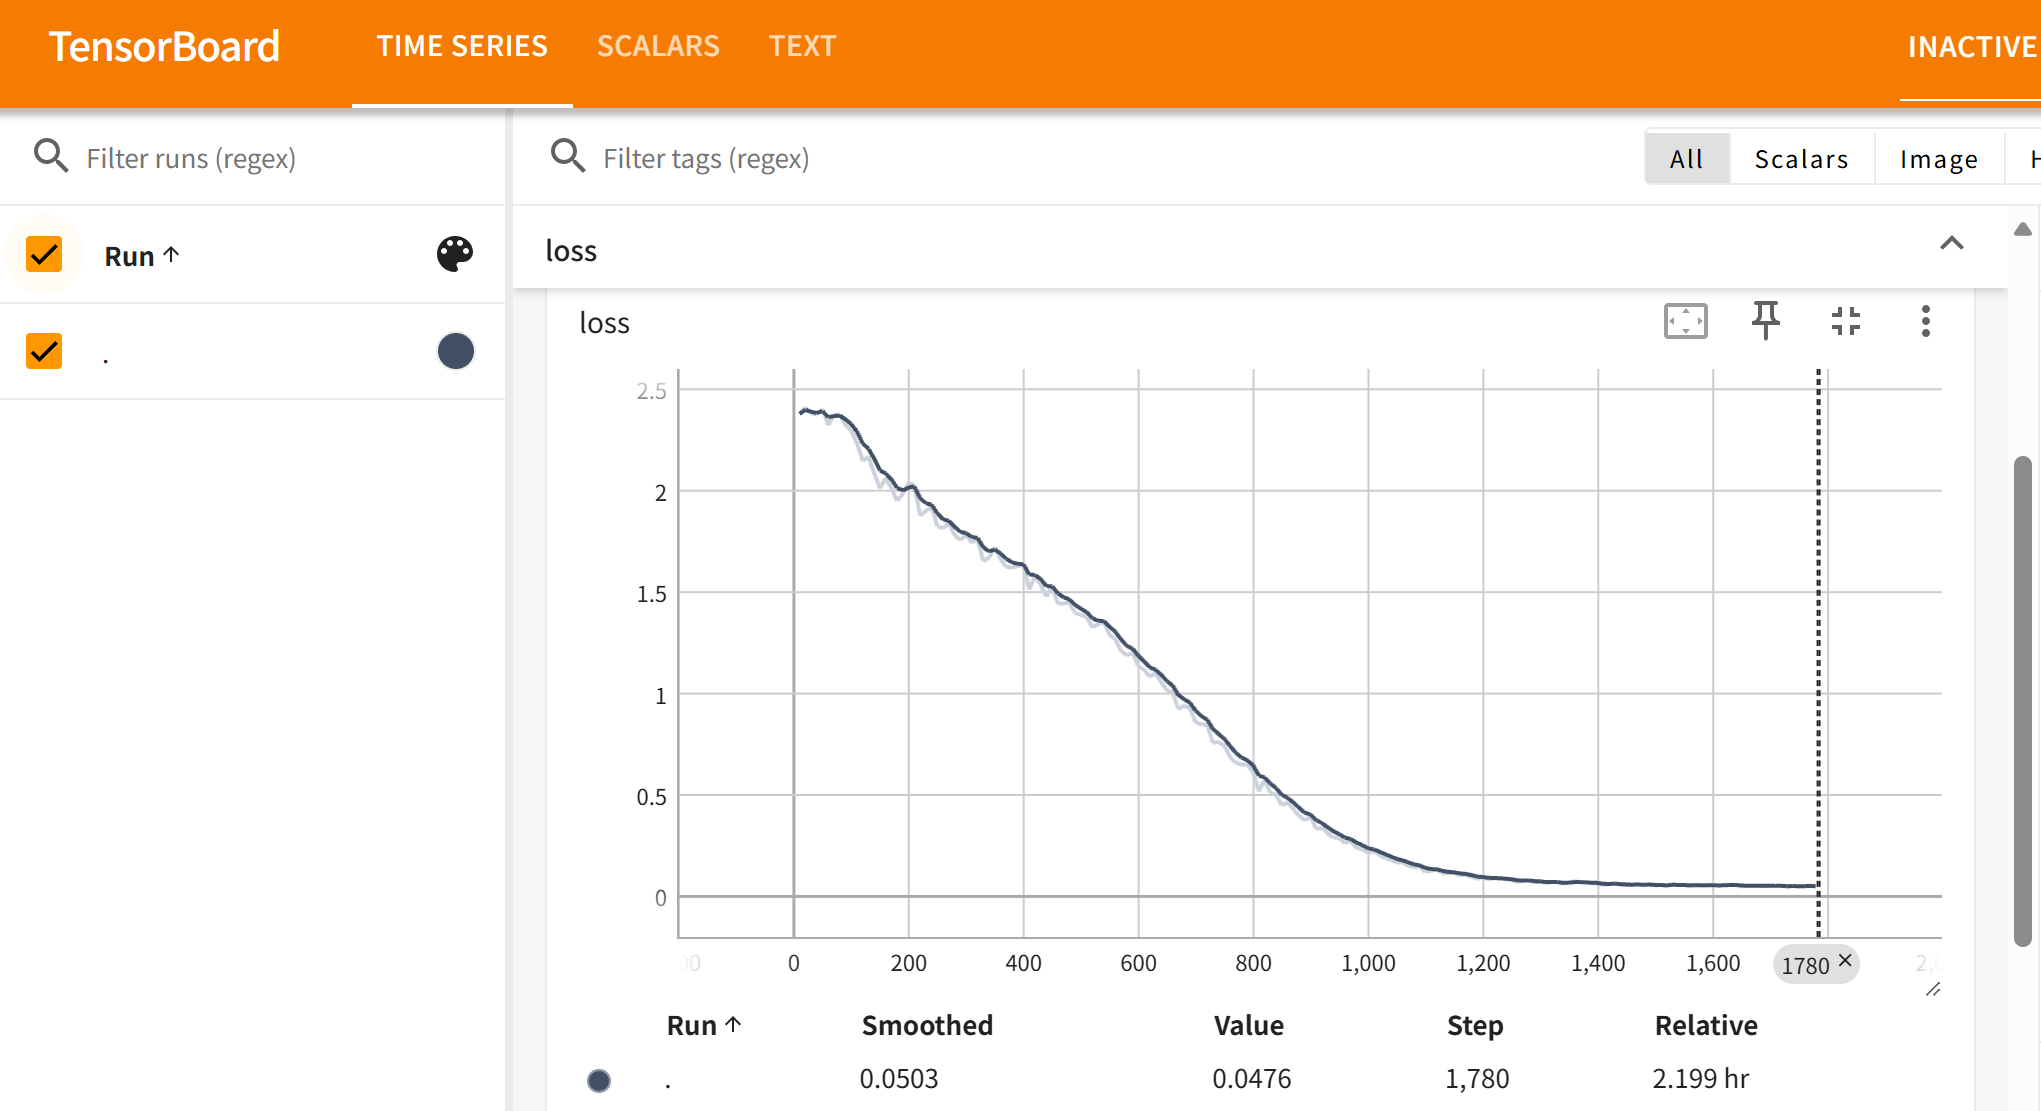2041x1111 pixels.
Task: Click the run color palette icon
Action: [x=455, y=254]
